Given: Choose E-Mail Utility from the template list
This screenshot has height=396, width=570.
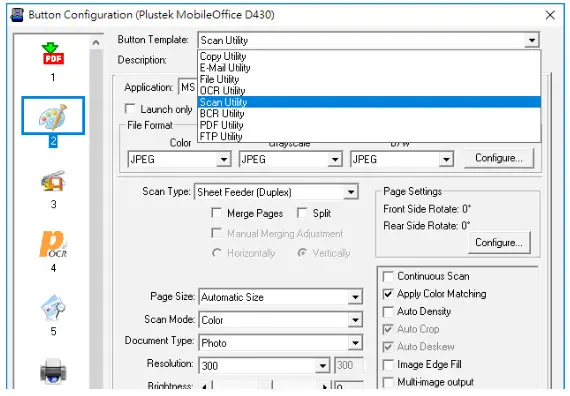Looking at the screenshot, I should 369,68.
